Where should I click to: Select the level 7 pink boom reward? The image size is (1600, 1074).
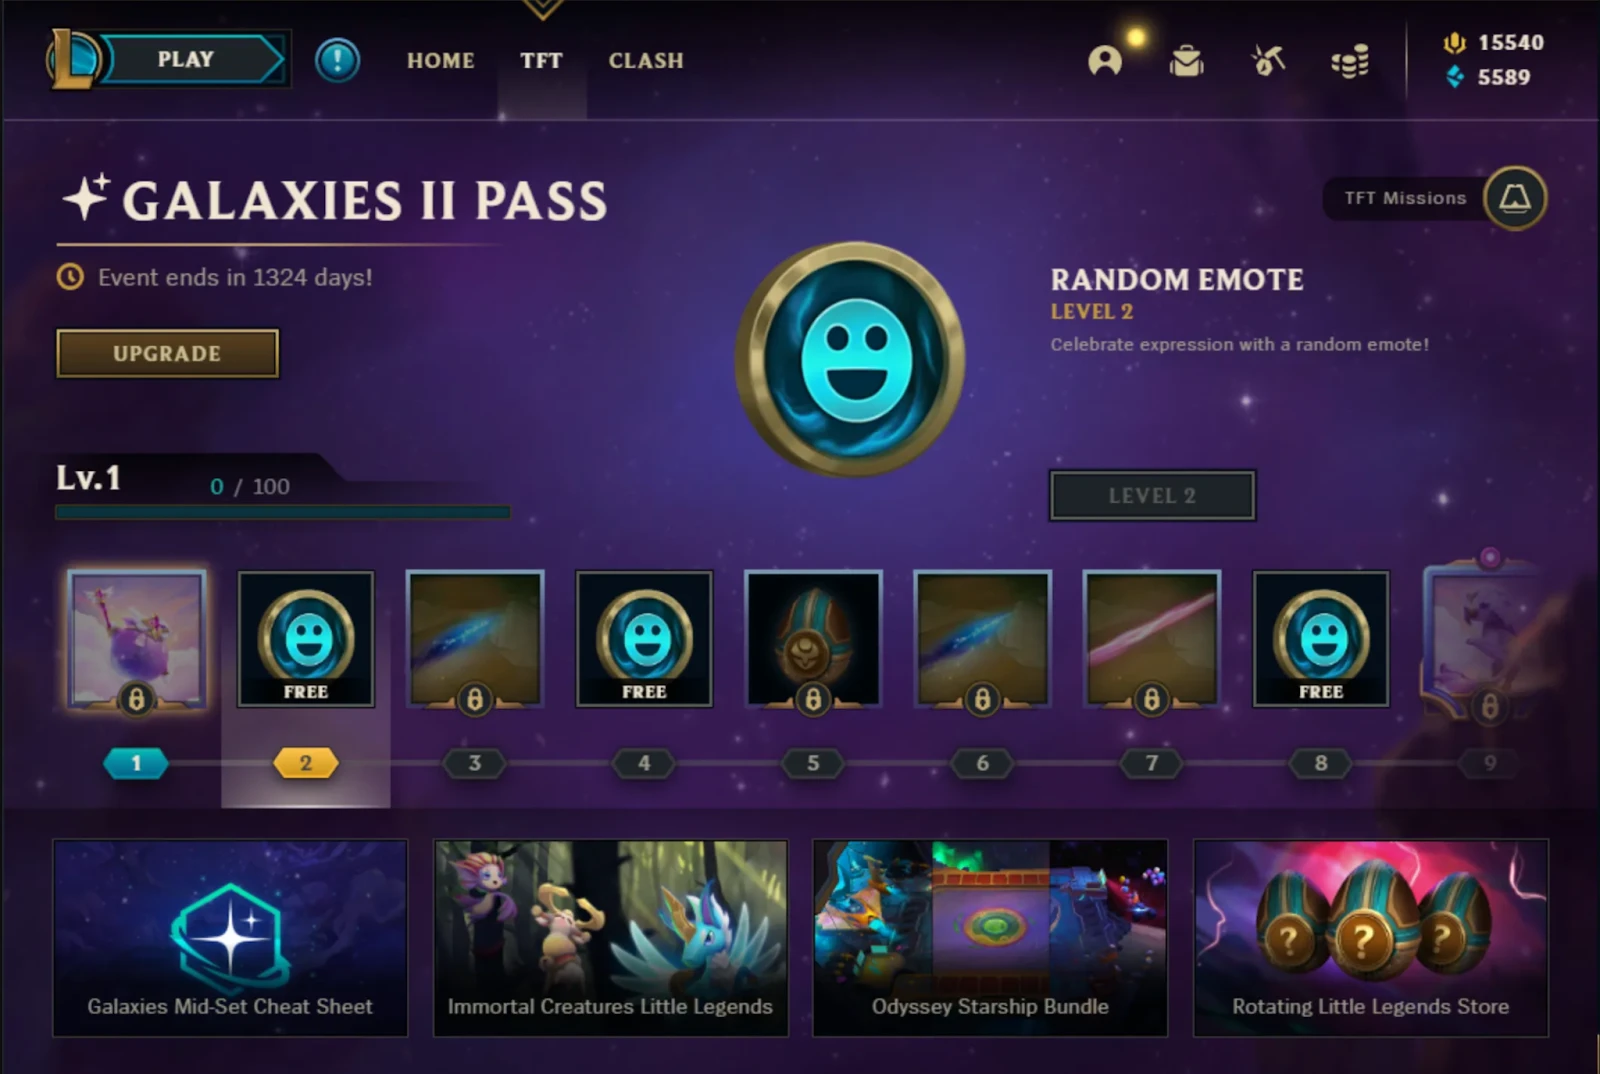(1151, 639)
